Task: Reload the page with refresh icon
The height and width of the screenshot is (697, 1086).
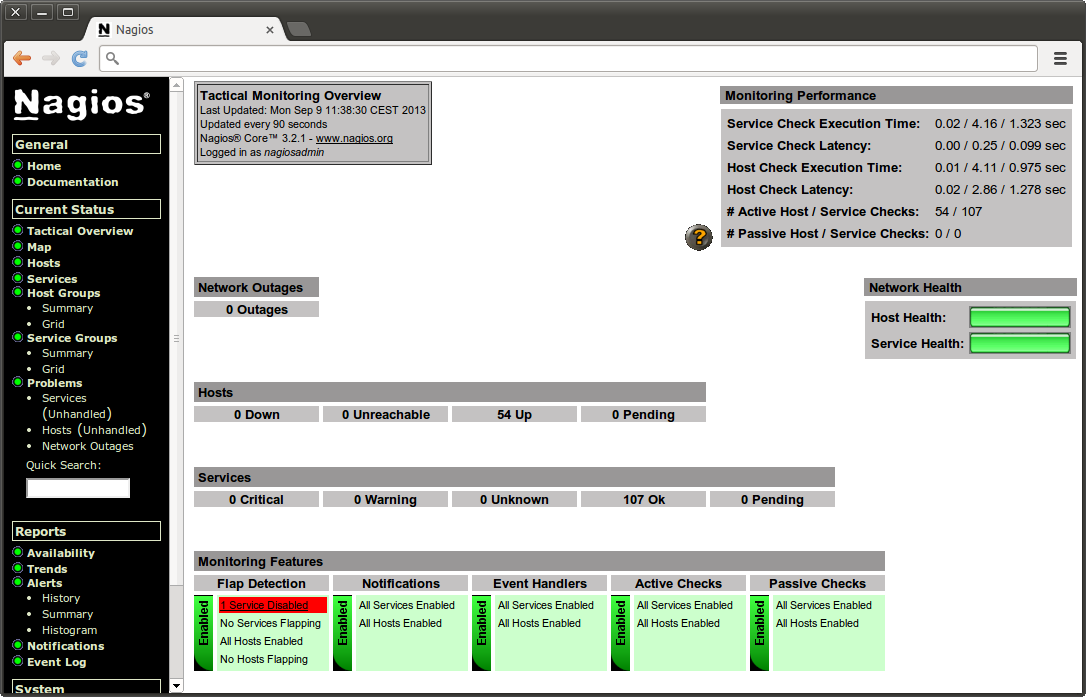Action: coord(80,58)
